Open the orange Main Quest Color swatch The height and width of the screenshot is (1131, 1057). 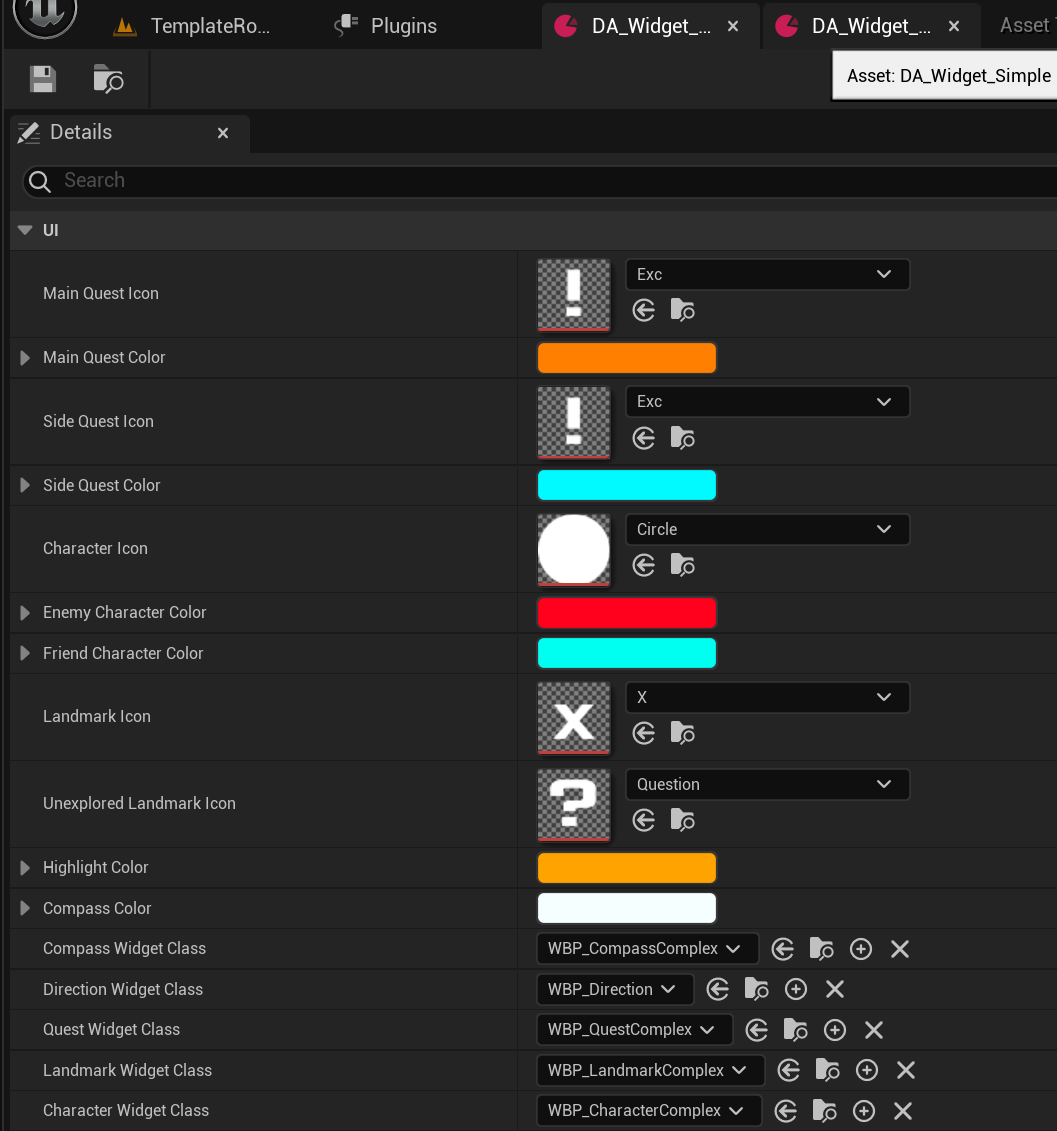(626, 358)
